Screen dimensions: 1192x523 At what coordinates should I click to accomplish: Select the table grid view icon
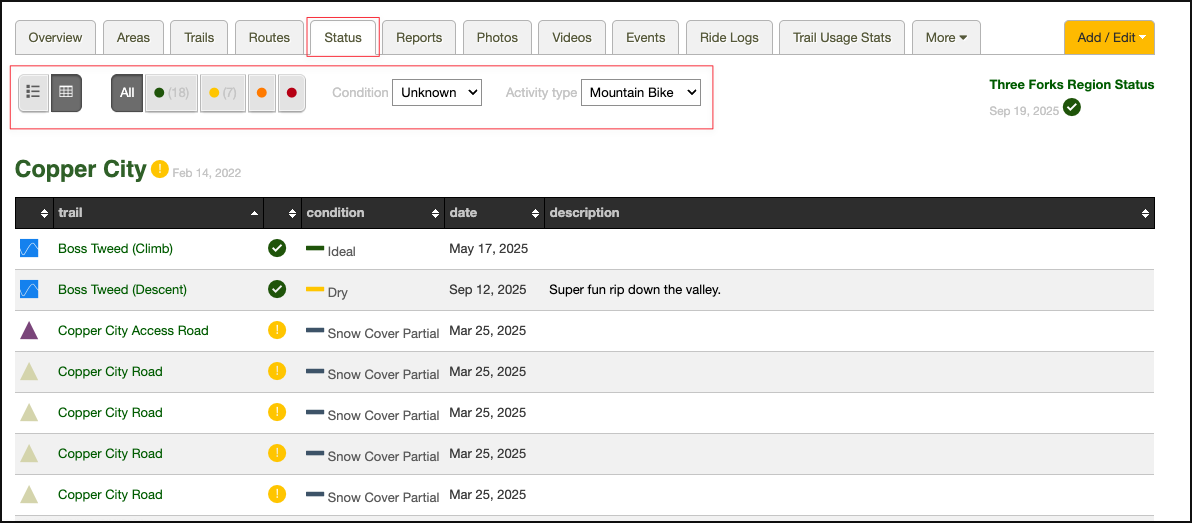[66, 92]
